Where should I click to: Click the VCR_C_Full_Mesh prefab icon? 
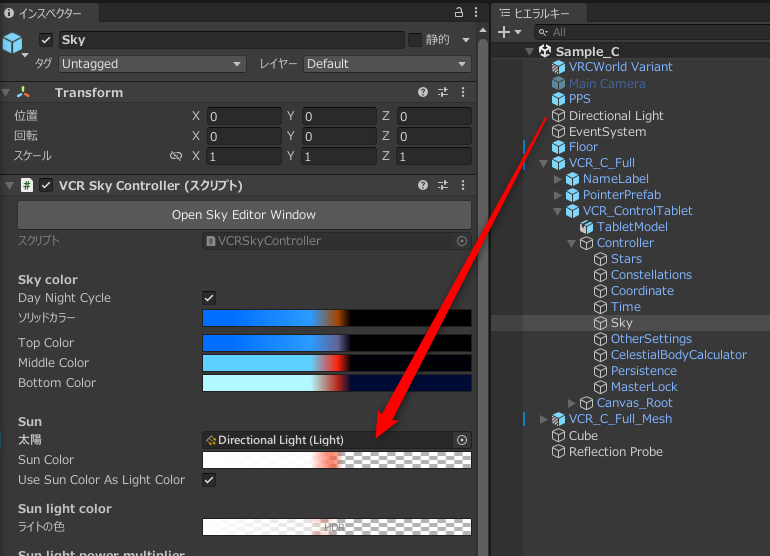point(558,419)
